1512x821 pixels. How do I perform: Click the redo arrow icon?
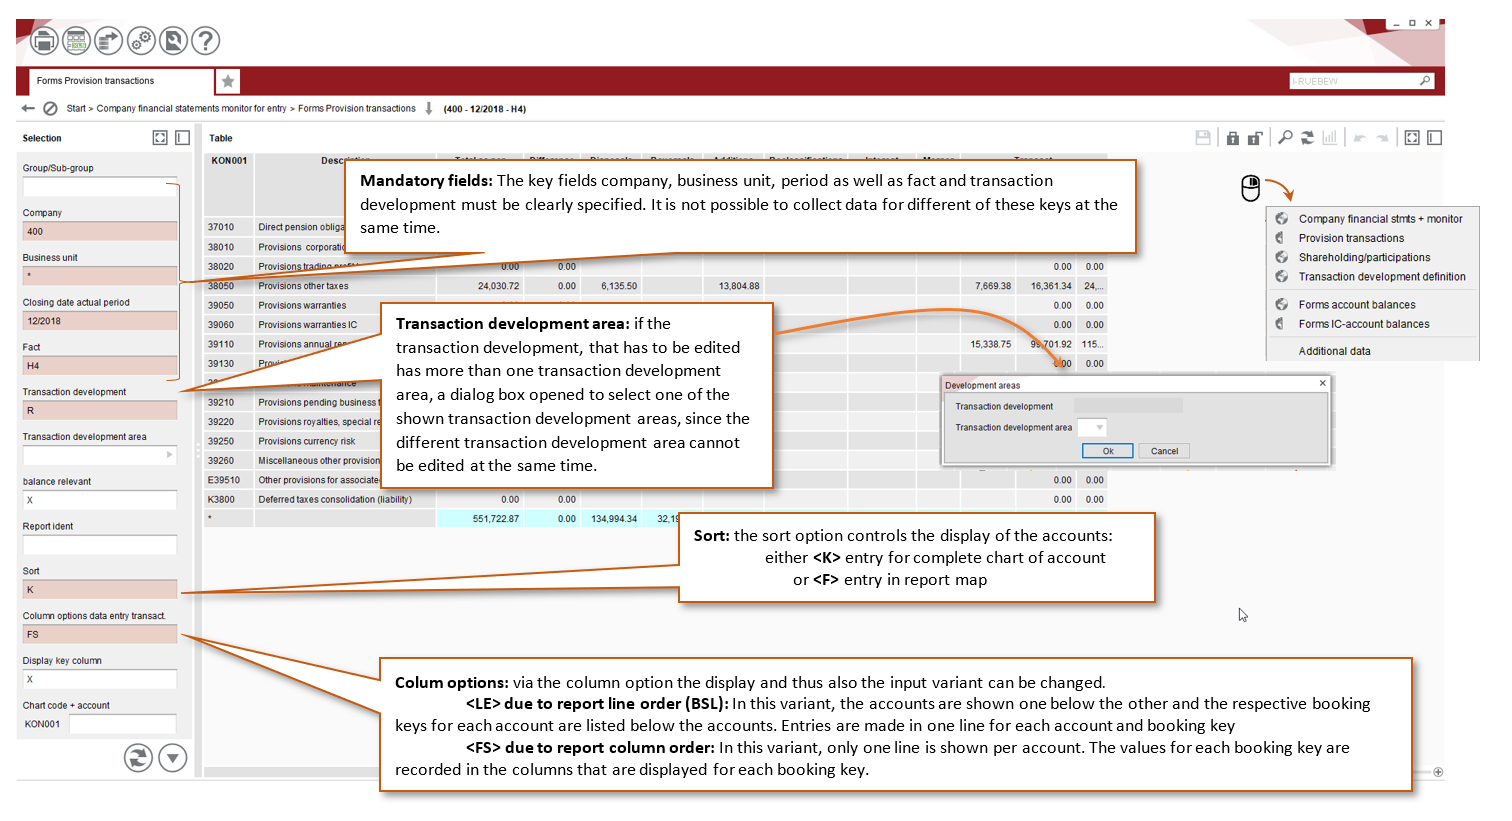pos(1382,138)
